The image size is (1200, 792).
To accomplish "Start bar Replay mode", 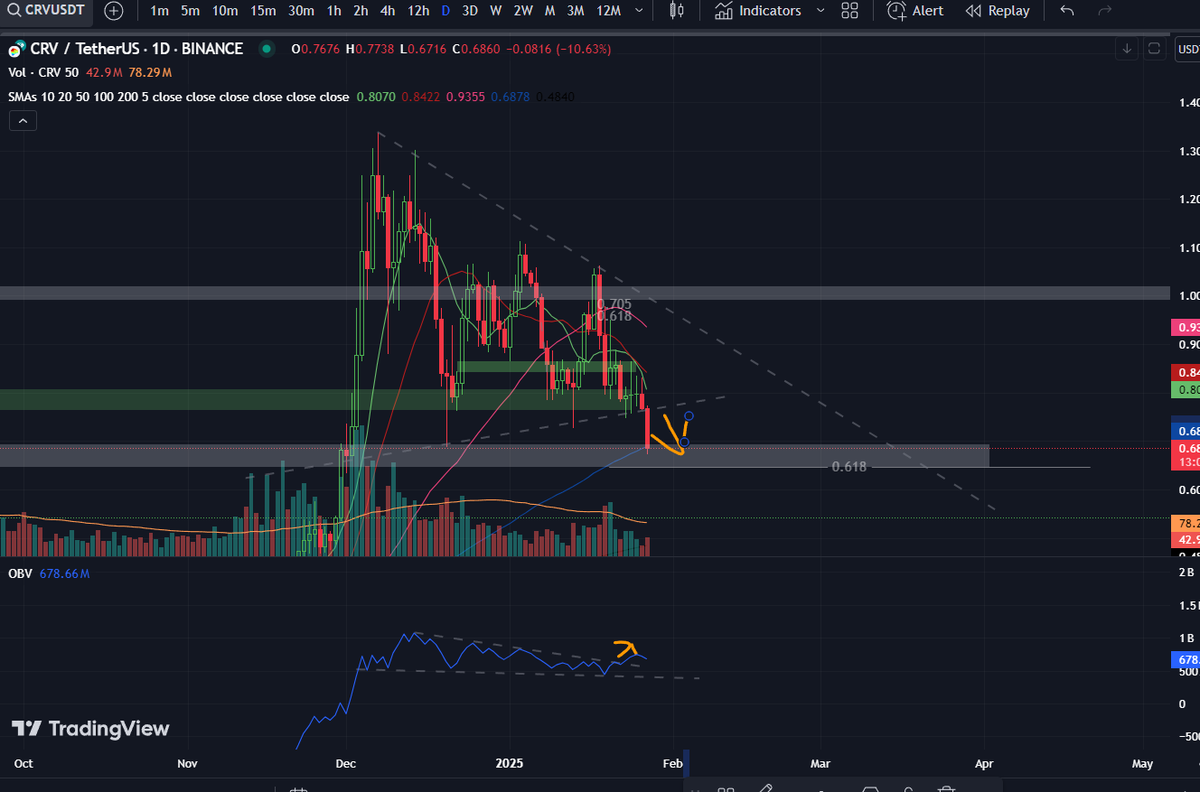I will [997, 11].
